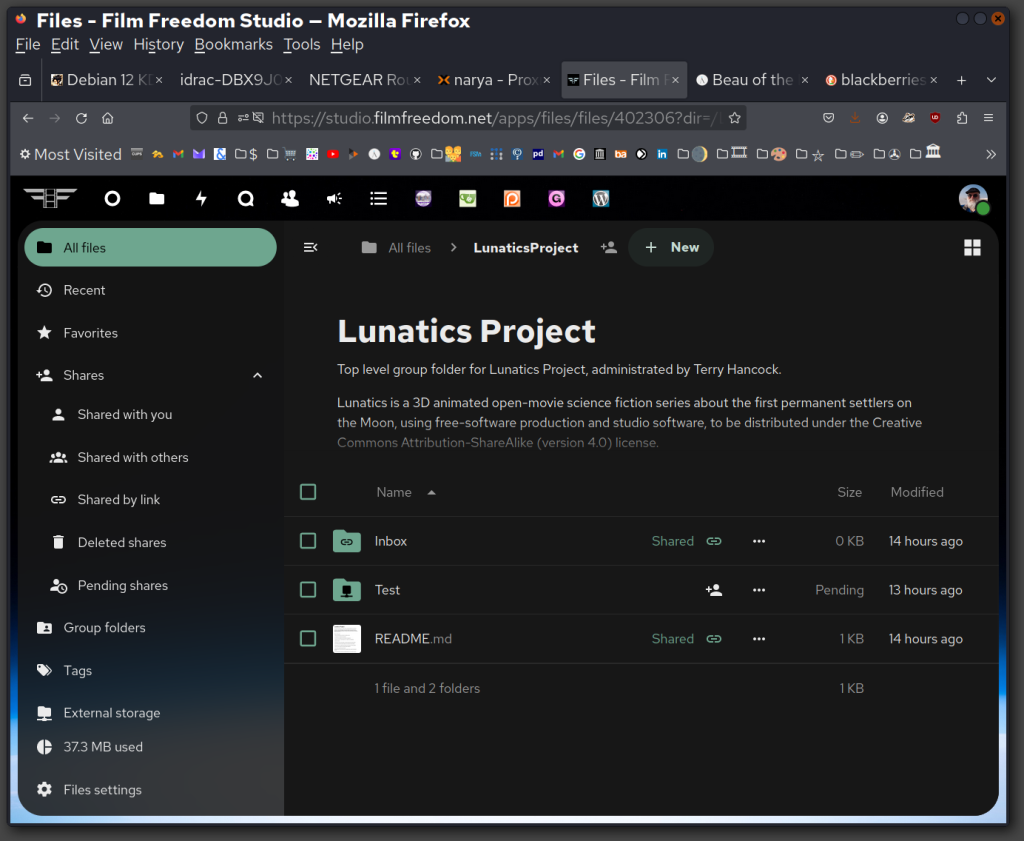The image size is (1024, 841).
Task: Open the Firefox list-all-tabs chevron
Action: point(991,80)
